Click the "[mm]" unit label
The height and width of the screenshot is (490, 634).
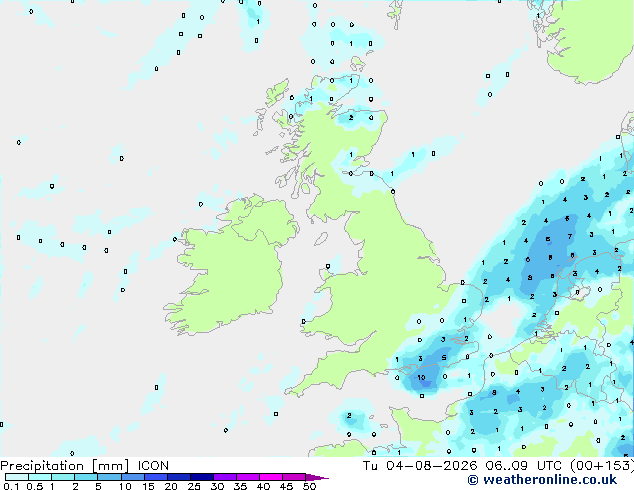(x=111, y=466)
